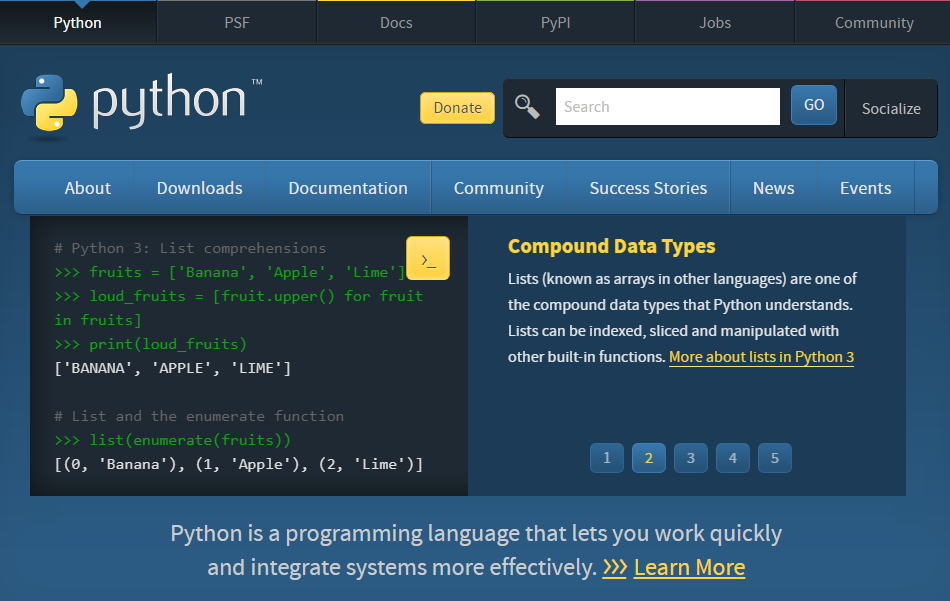This screenshot has width=950, height=601.
Task: Open the Downloads navigation menu
Action: tap(199, 188)
